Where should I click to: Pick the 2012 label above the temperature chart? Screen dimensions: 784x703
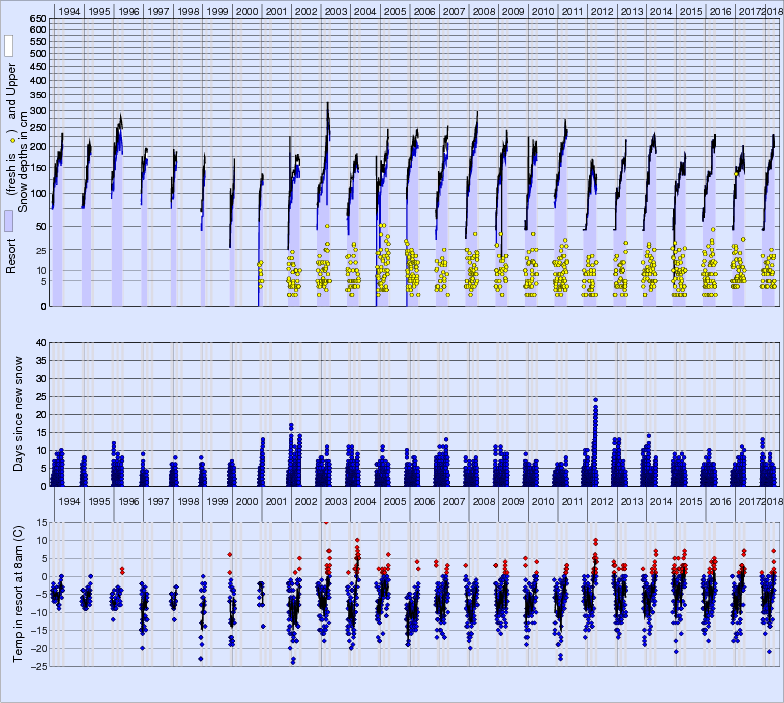[x=602, y=501]
